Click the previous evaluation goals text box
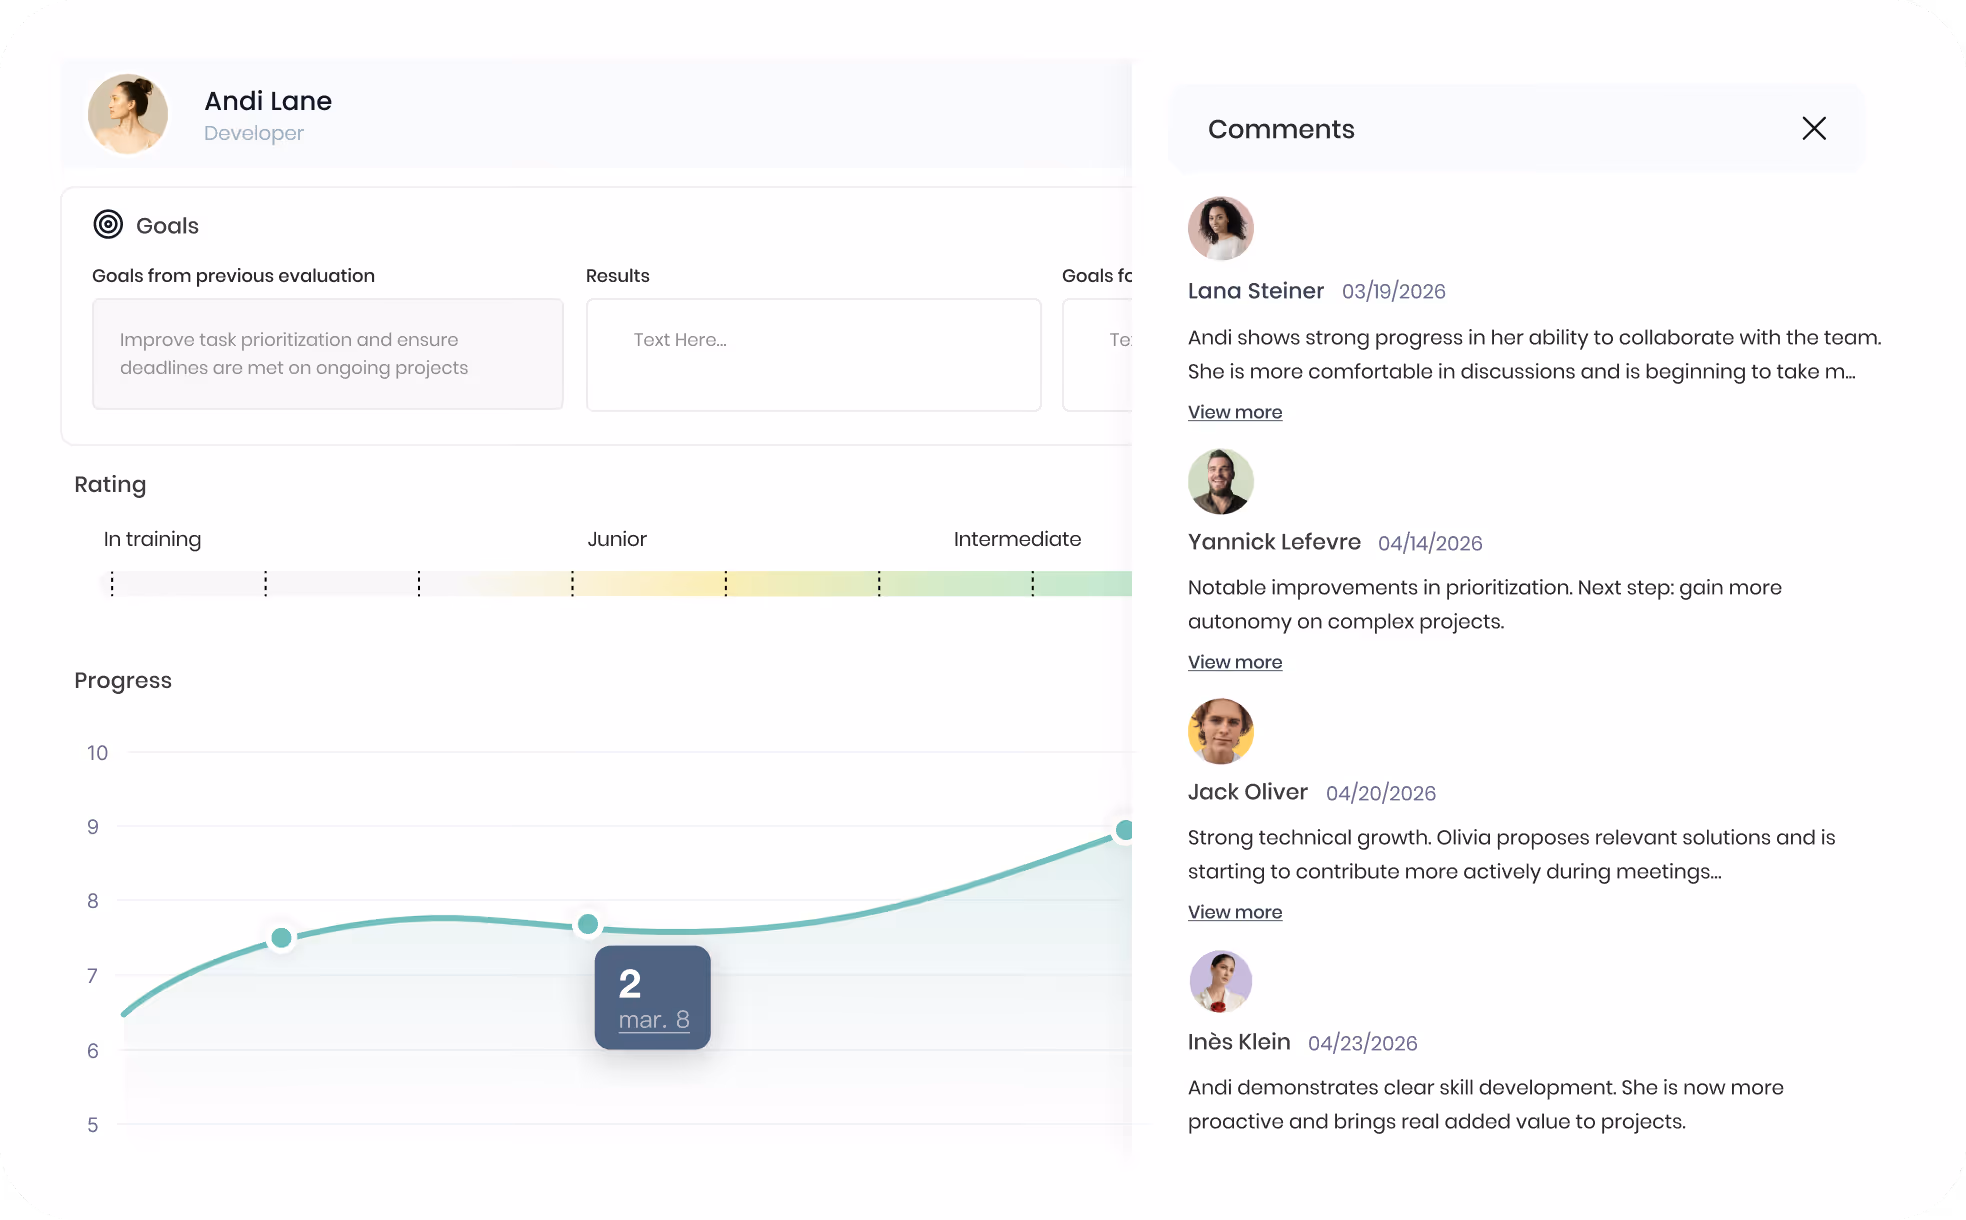 click(x=328, y=354)
